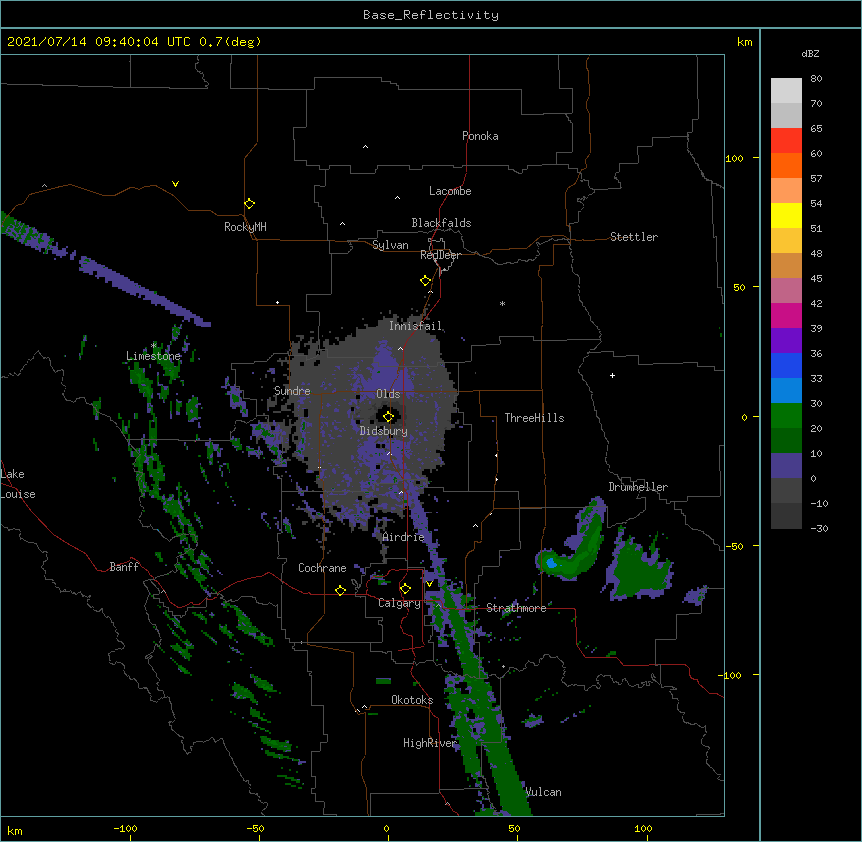862x842 pixels.
Task: Click the Base_Reflectivity title text
Action: point(431,15)
